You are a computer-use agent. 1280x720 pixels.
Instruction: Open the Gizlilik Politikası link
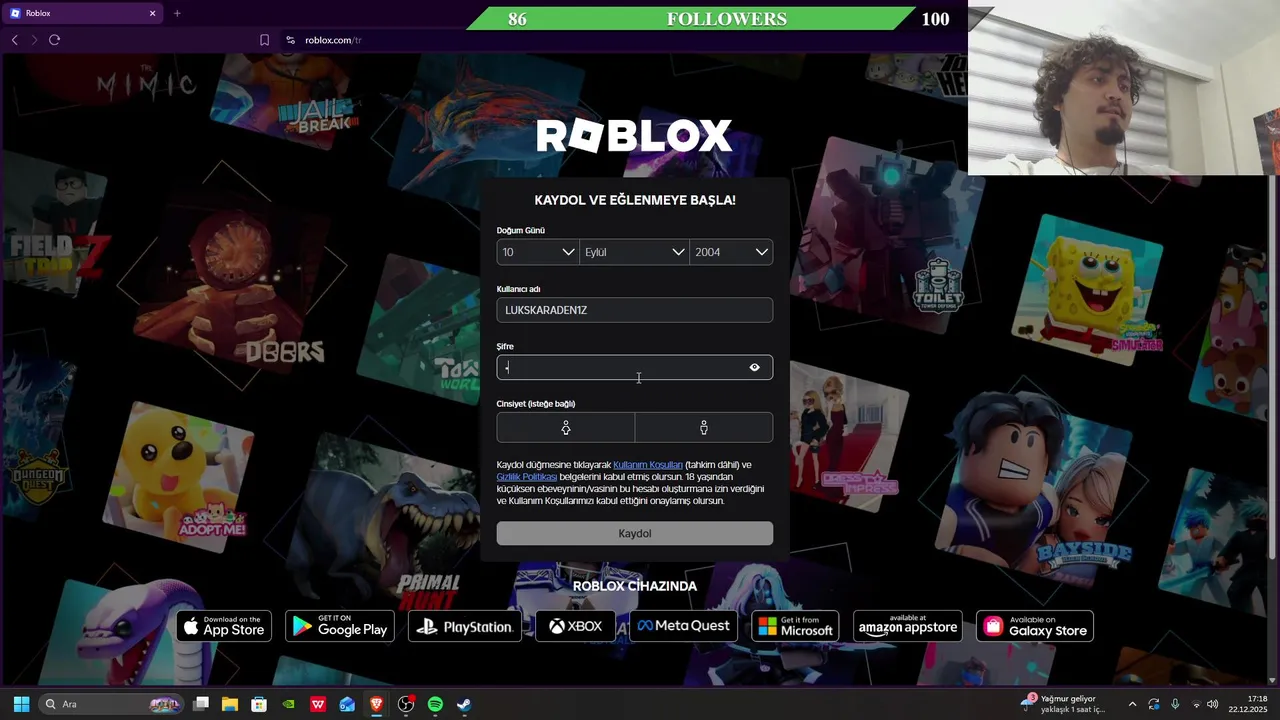tap(527, 477)
